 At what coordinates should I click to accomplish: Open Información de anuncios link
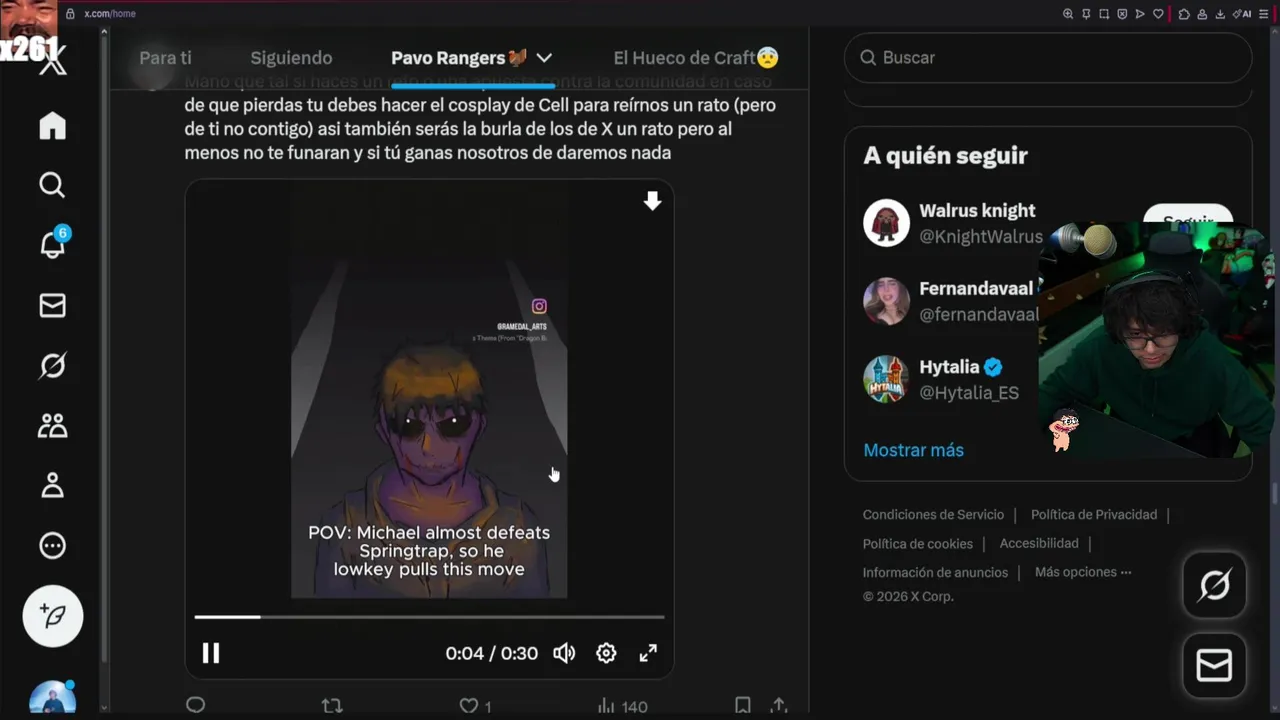pyautogui.click(x=935, y=573)
